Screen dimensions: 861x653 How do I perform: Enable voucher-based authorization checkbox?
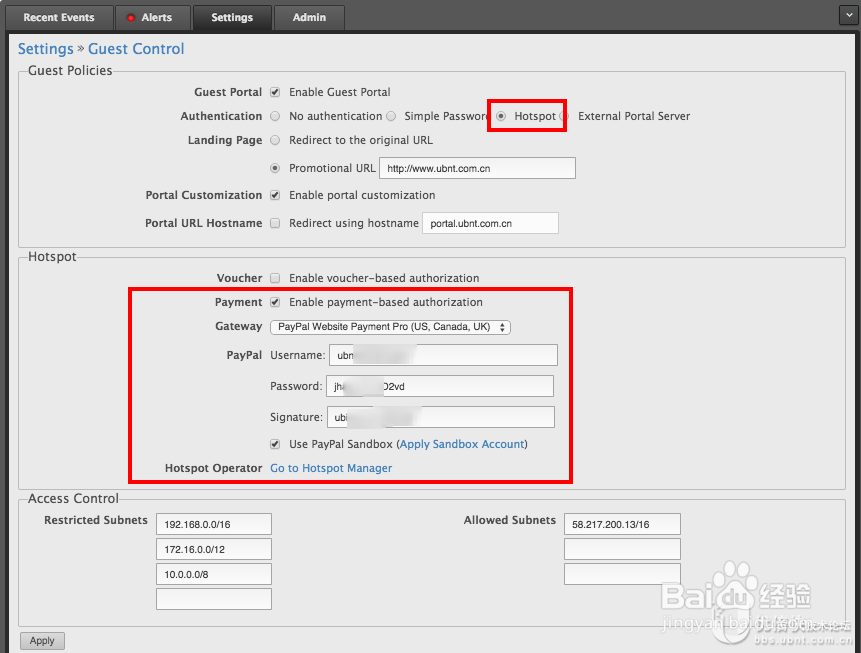tap(275, 278)
